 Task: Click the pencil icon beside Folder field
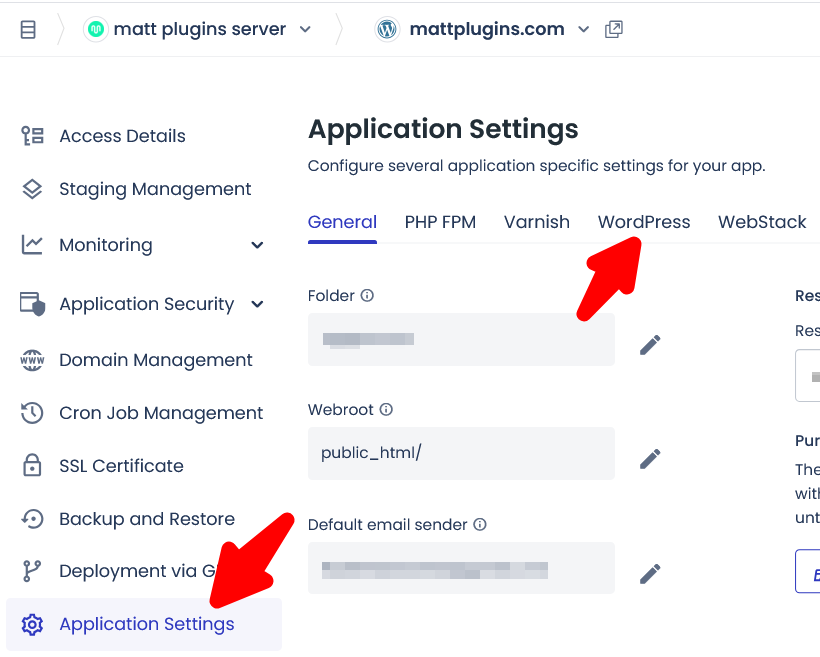[x=650, y=345]
